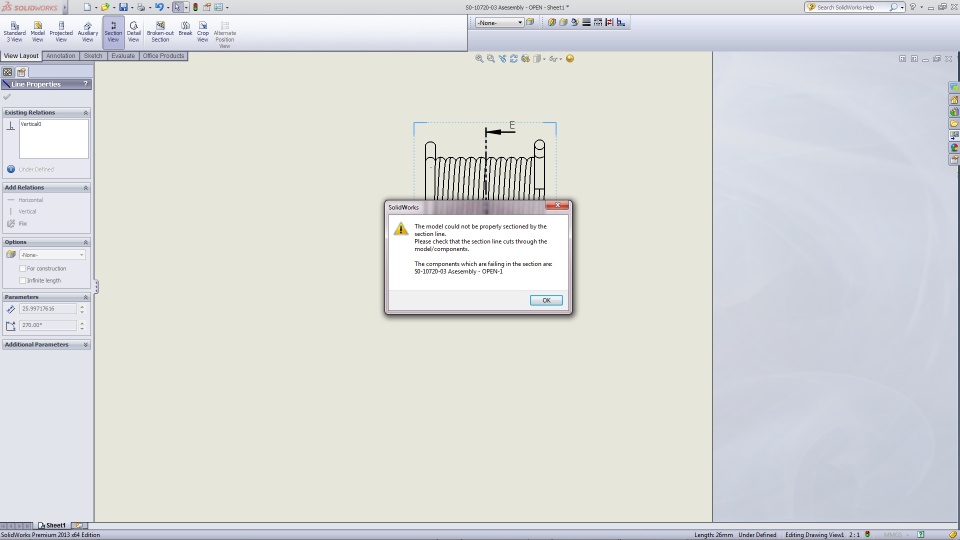Open Help question mark menu
The image size is (960, 540).
[913, 7]
